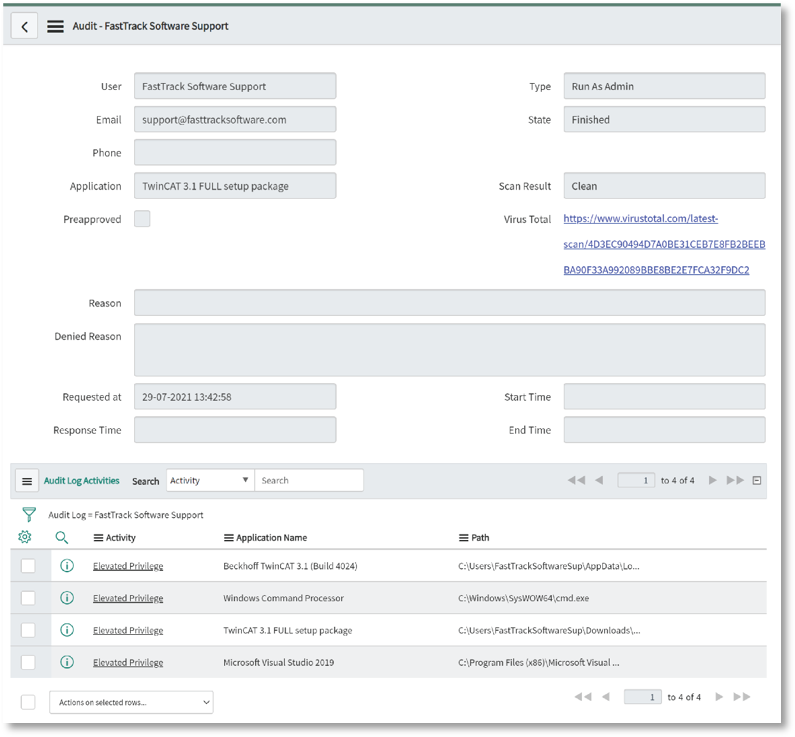Go to previous page in top pager
This screenshot has height=737, width=795.
[599, 480]
